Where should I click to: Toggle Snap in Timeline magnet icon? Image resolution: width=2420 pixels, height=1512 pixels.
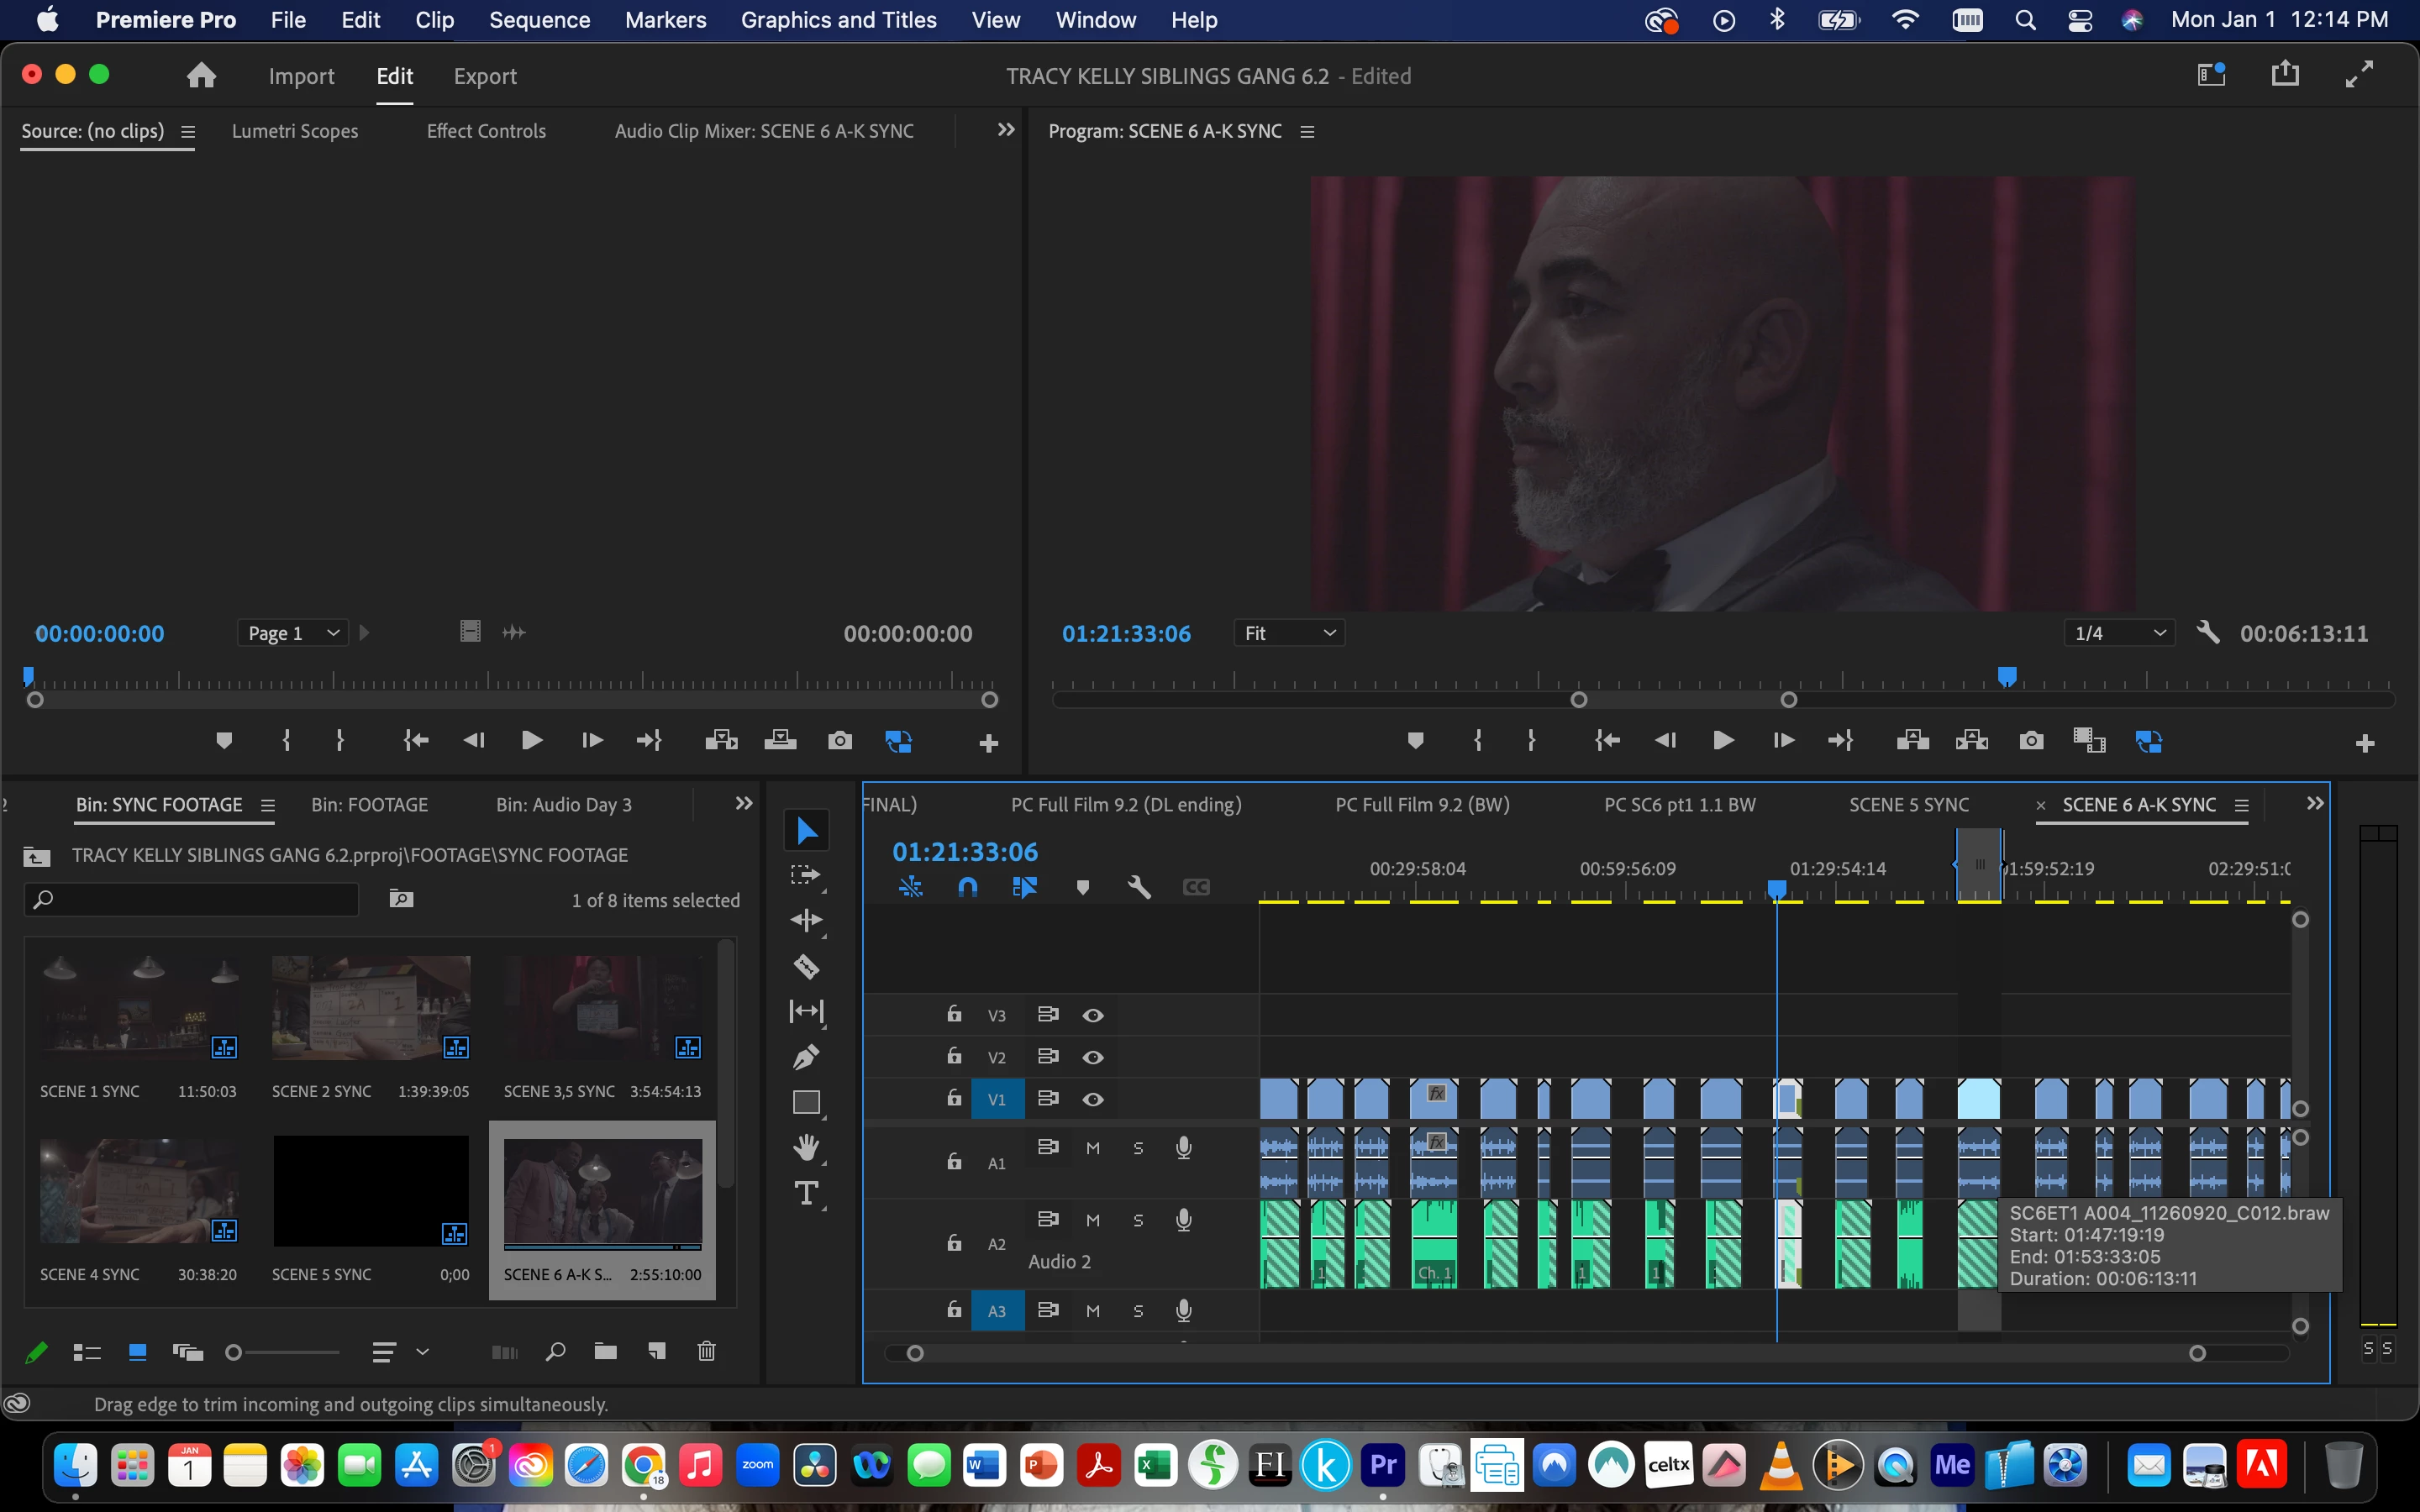967,887
